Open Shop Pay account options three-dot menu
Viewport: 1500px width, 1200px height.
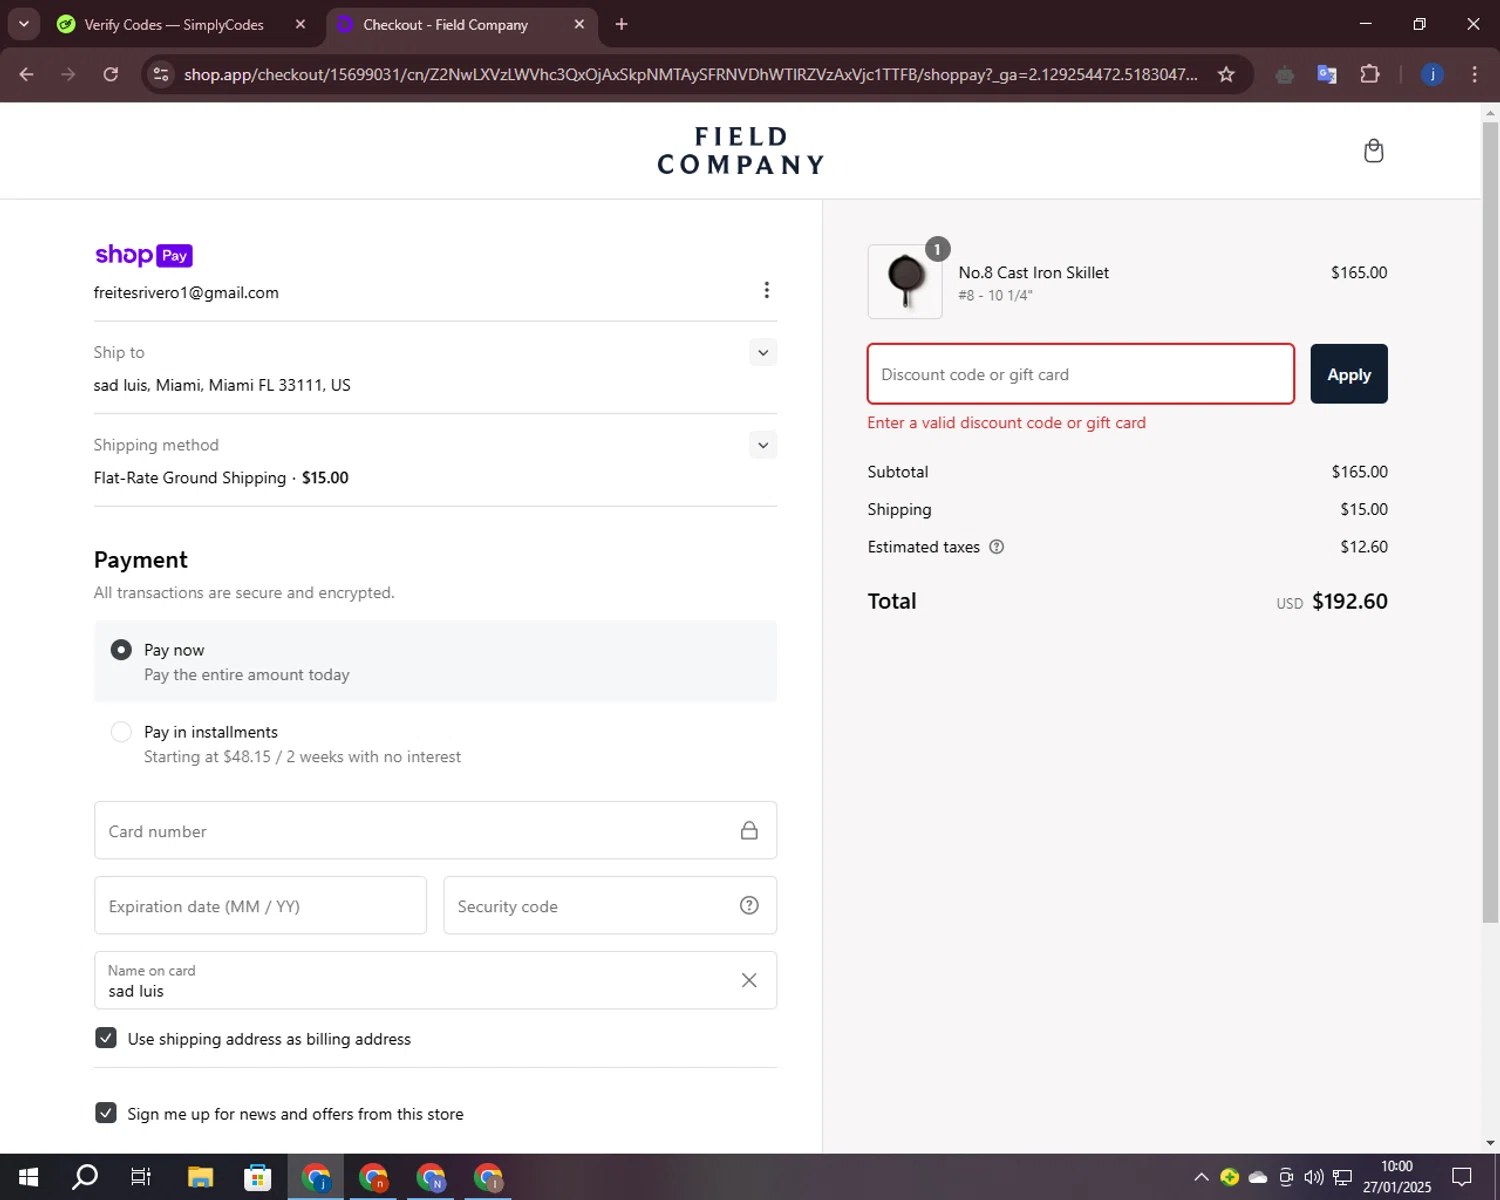[x=767, y=290]
